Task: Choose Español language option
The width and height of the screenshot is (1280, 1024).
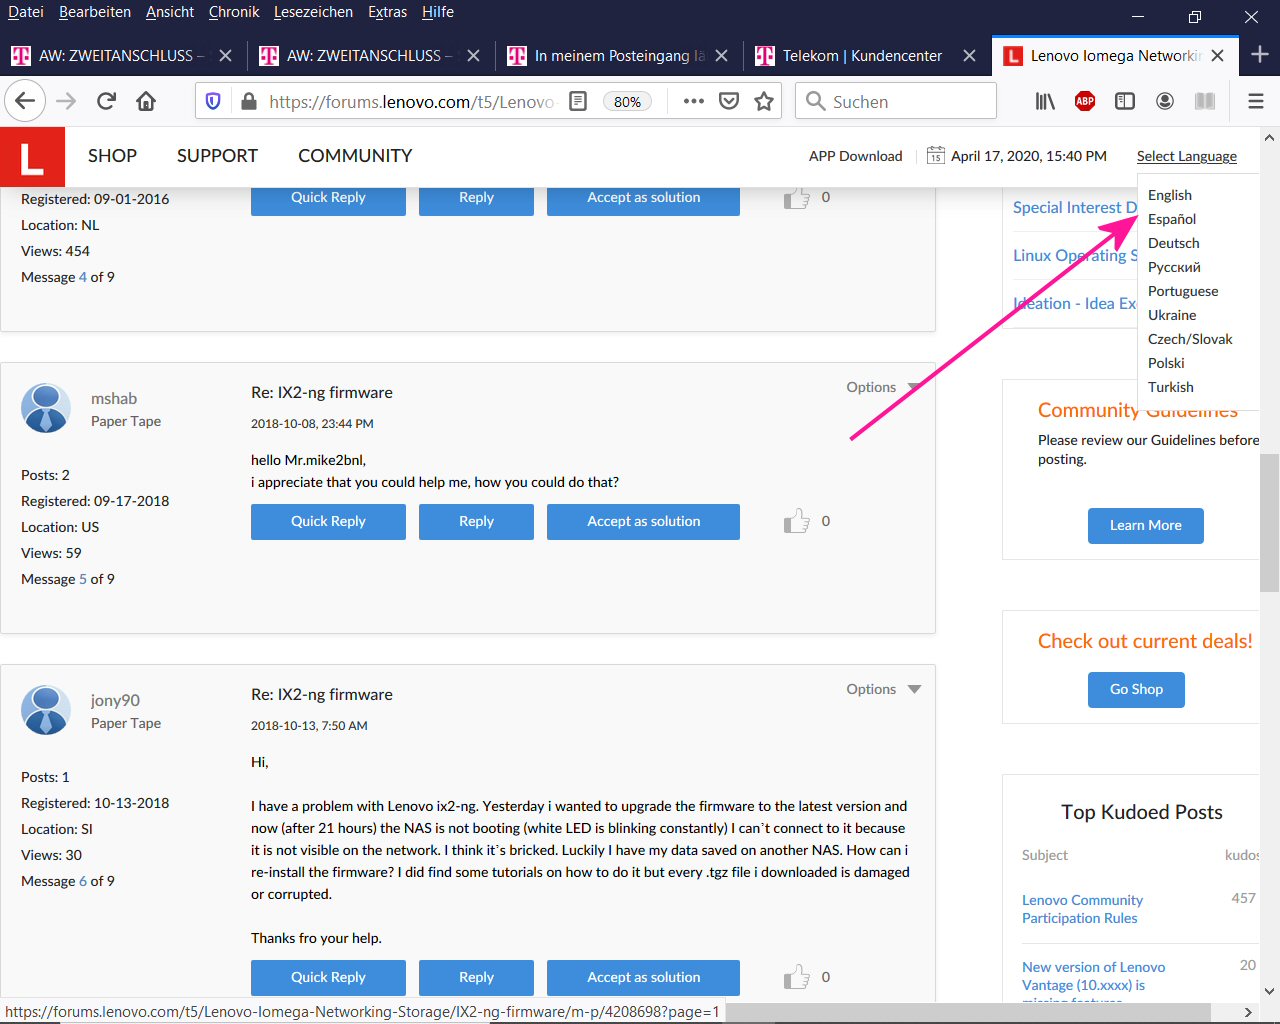Action: 1172,219
